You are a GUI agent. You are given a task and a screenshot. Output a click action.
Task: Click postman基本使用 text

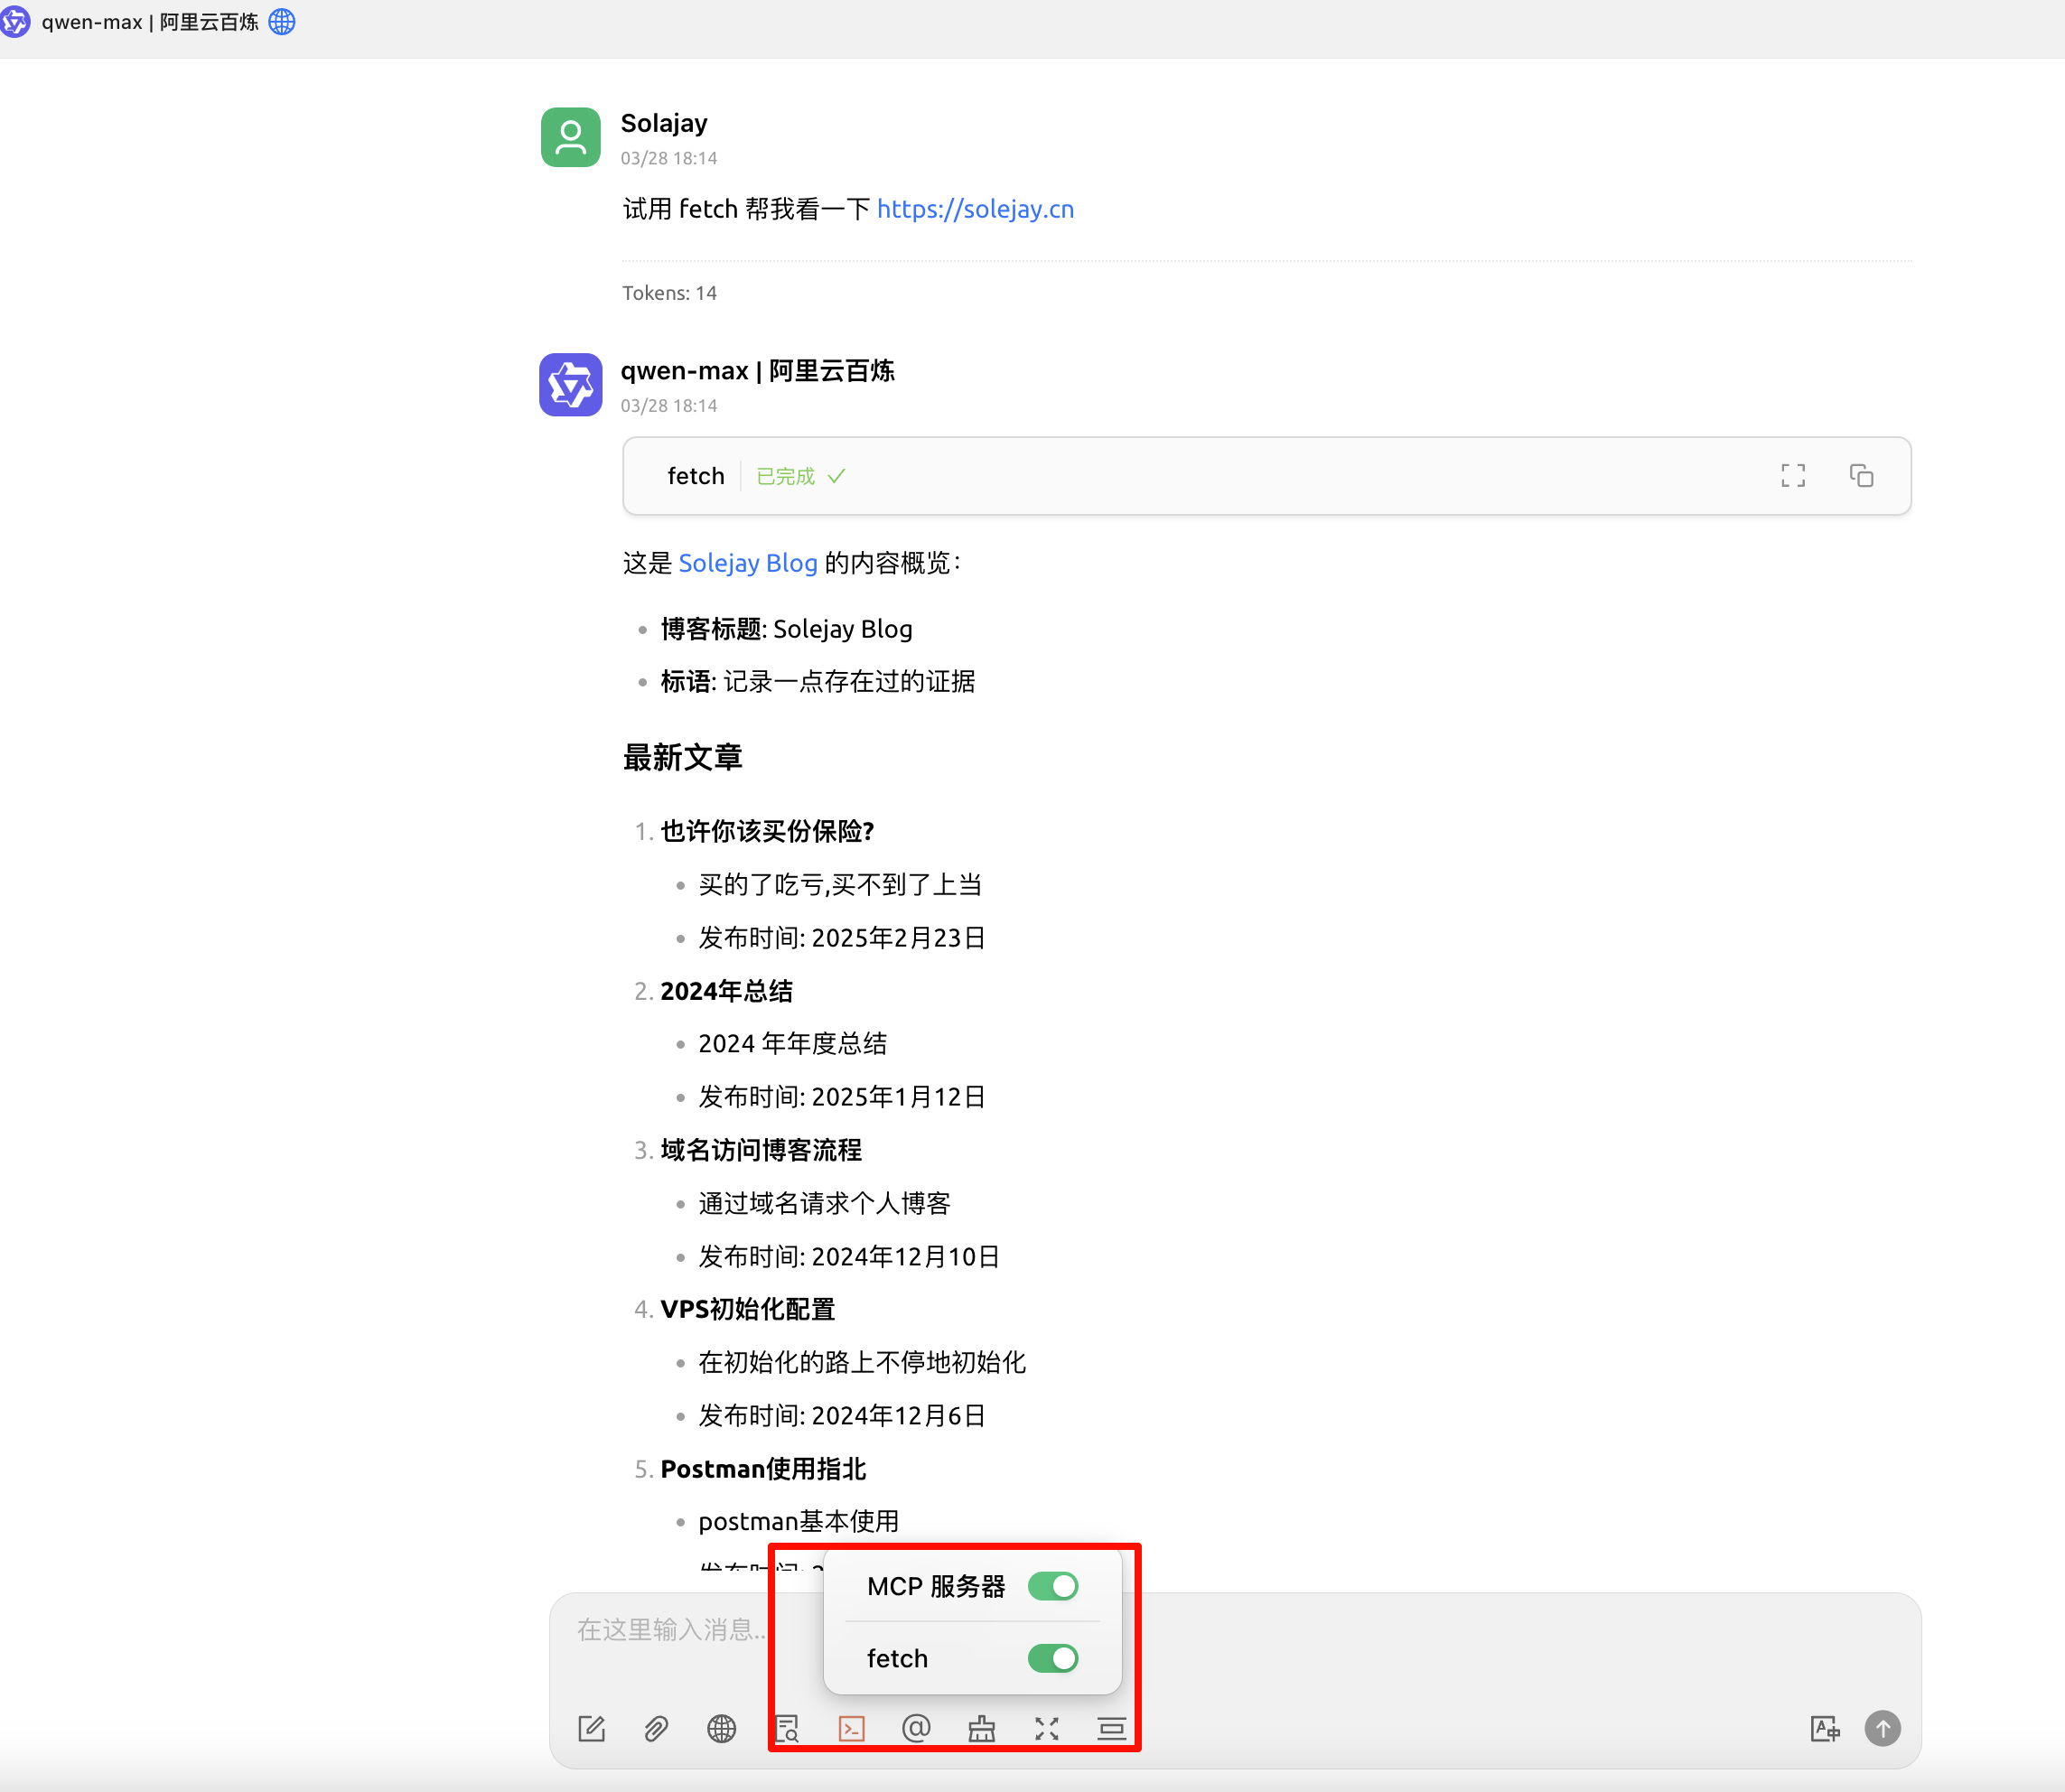point(798,1522)
